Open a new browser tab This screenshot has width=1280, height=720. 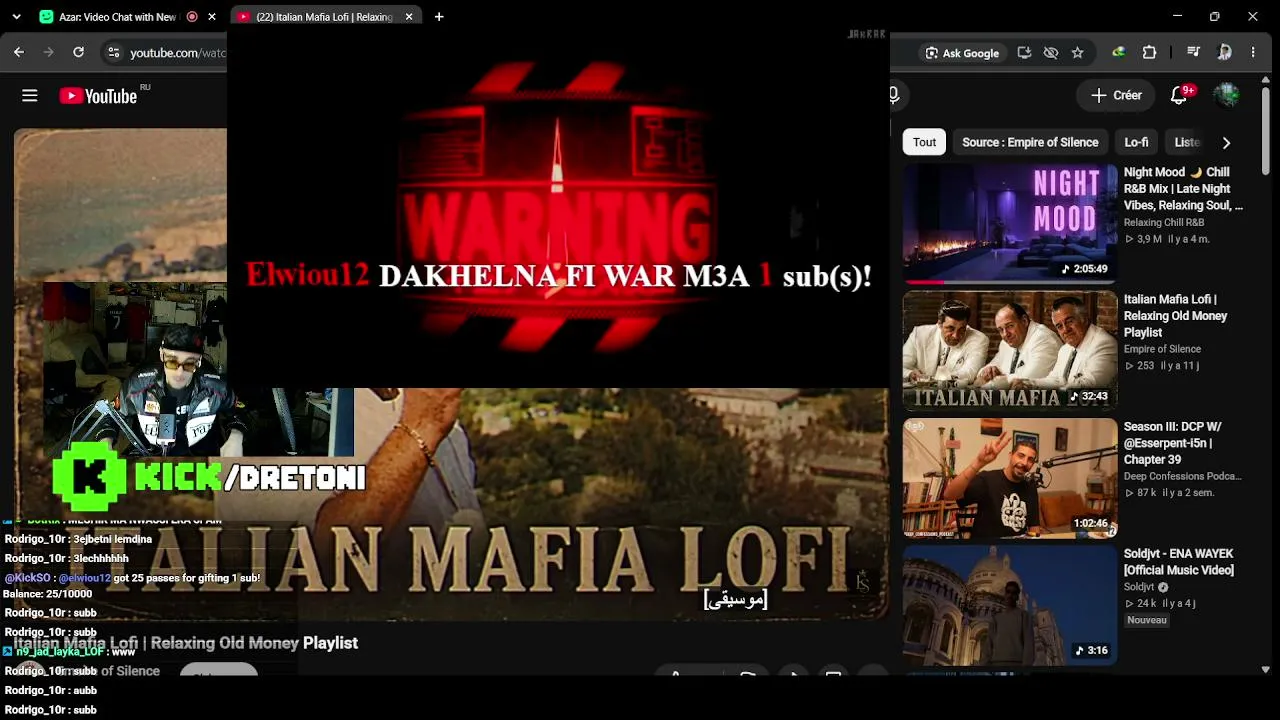pyautogui.click(x=439, y=17)
